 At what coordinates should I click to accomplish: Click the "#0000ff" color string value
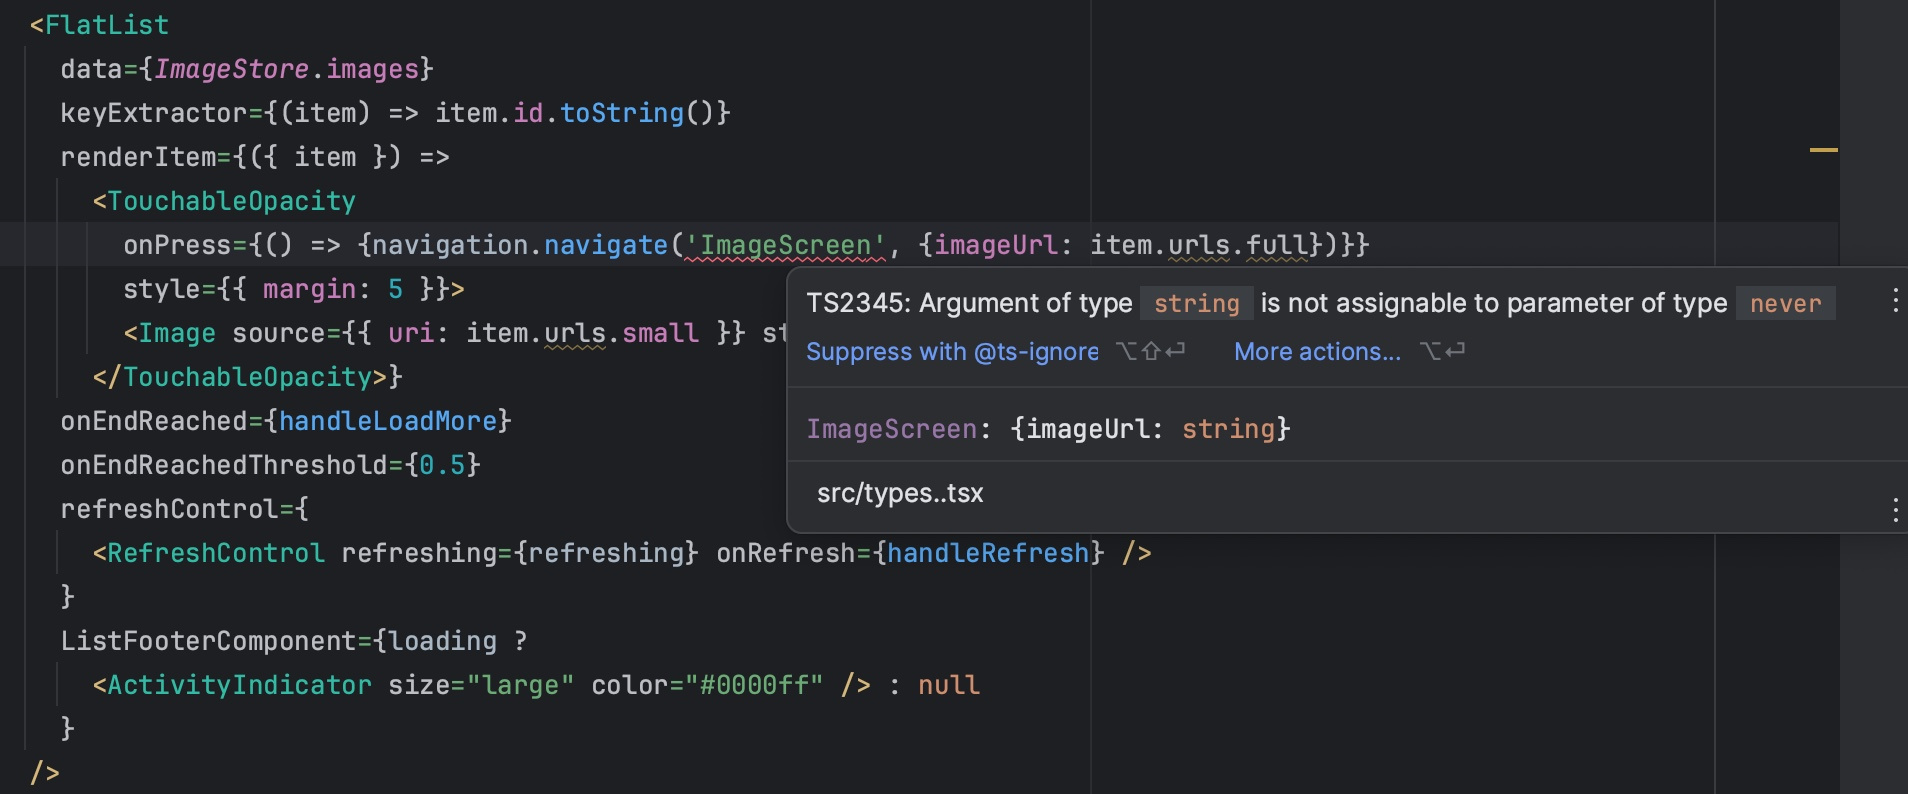754,685
